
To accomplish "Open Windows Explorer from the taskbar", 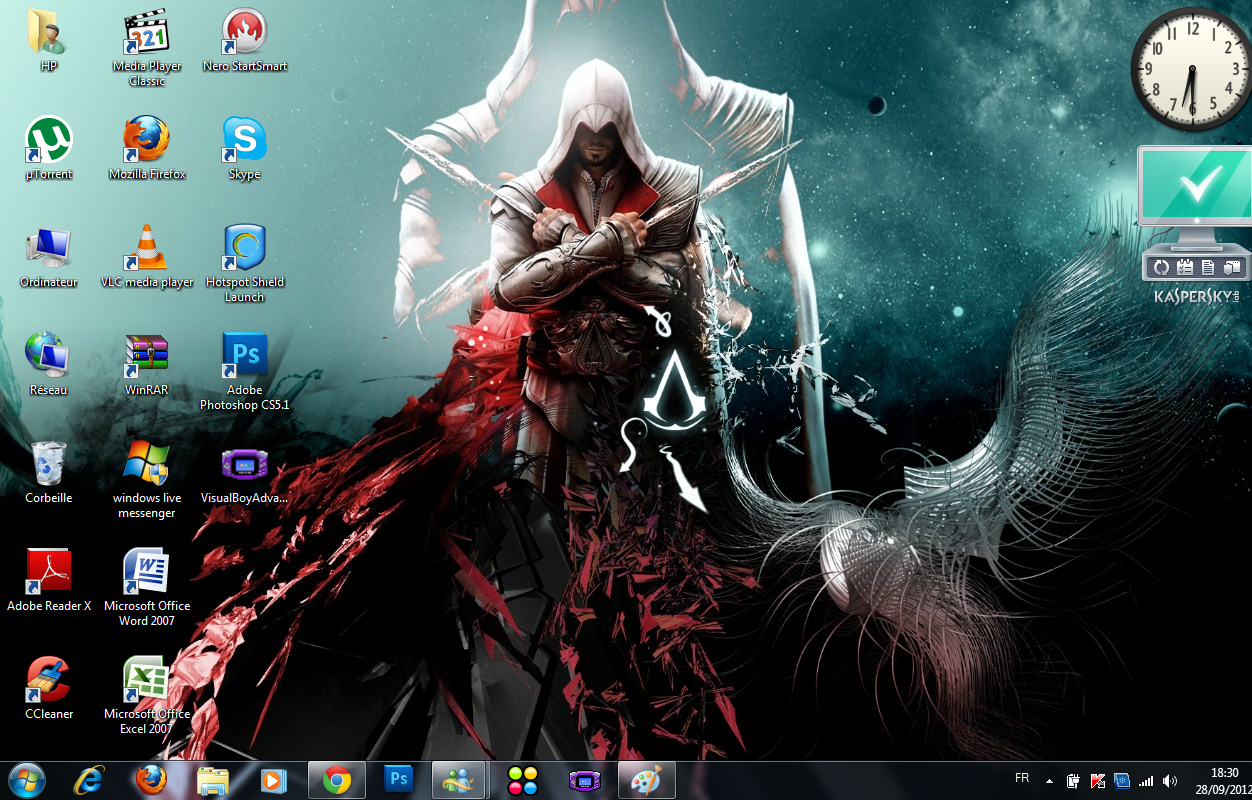I will (213, 780).
